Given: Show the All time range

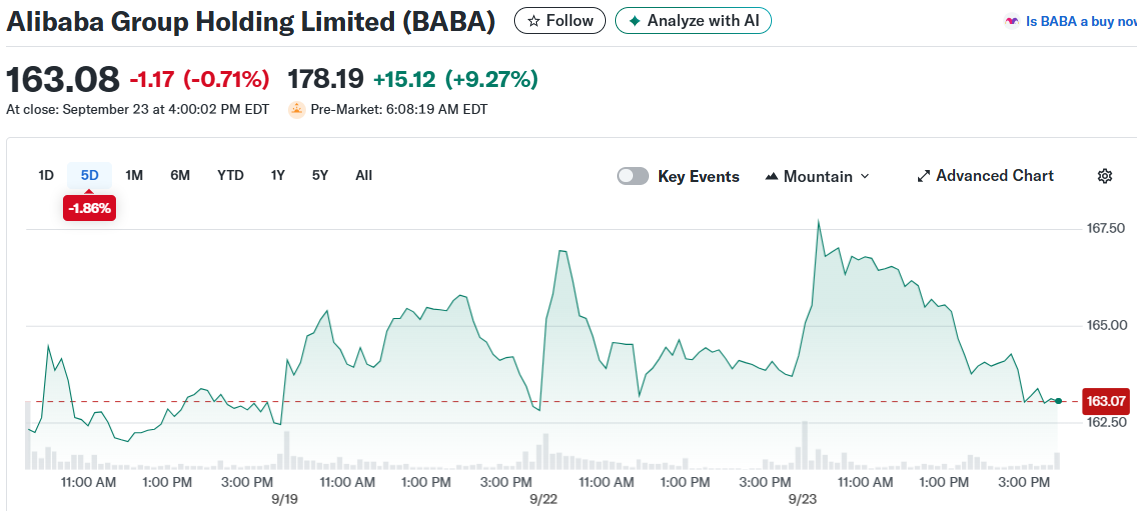Looking at the screenshot, I should (x=364, y=175).
